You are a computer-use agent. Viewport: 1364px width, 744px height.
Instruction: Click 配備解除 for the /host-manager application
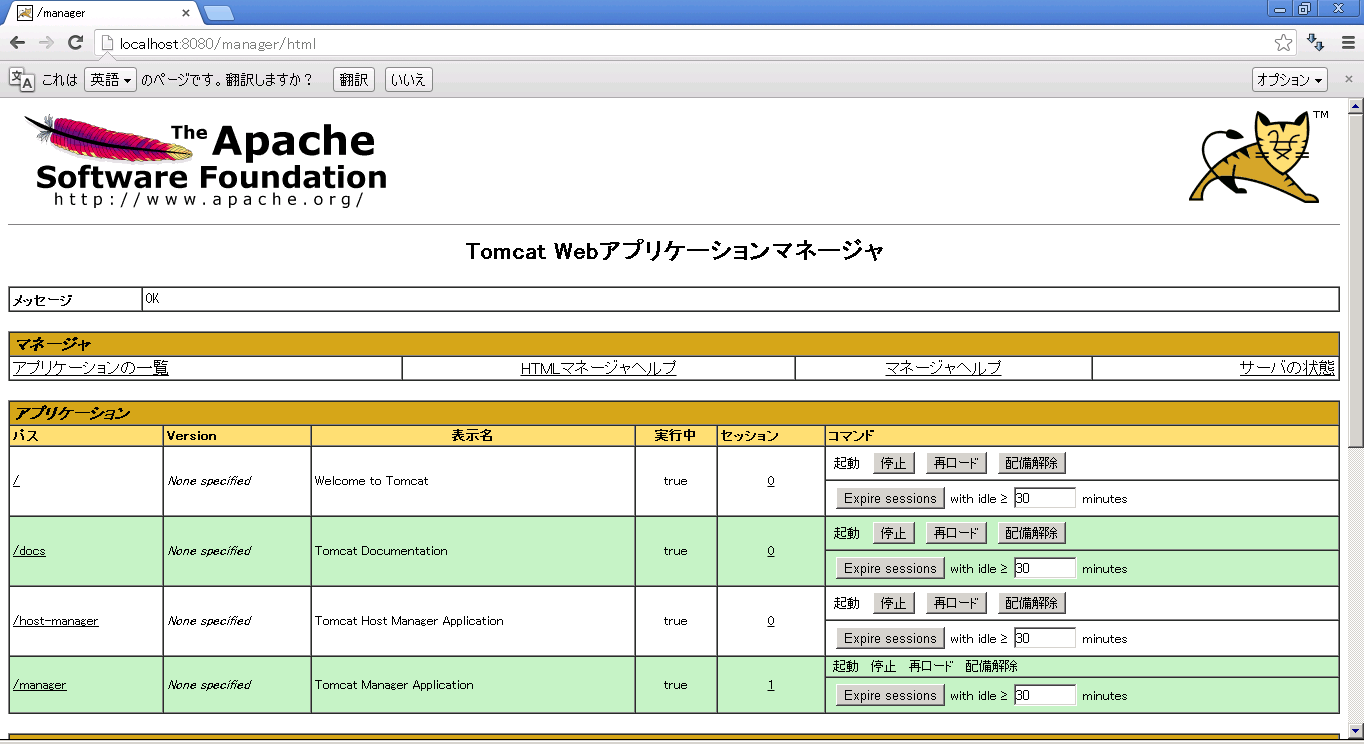tap(1031, 603)
